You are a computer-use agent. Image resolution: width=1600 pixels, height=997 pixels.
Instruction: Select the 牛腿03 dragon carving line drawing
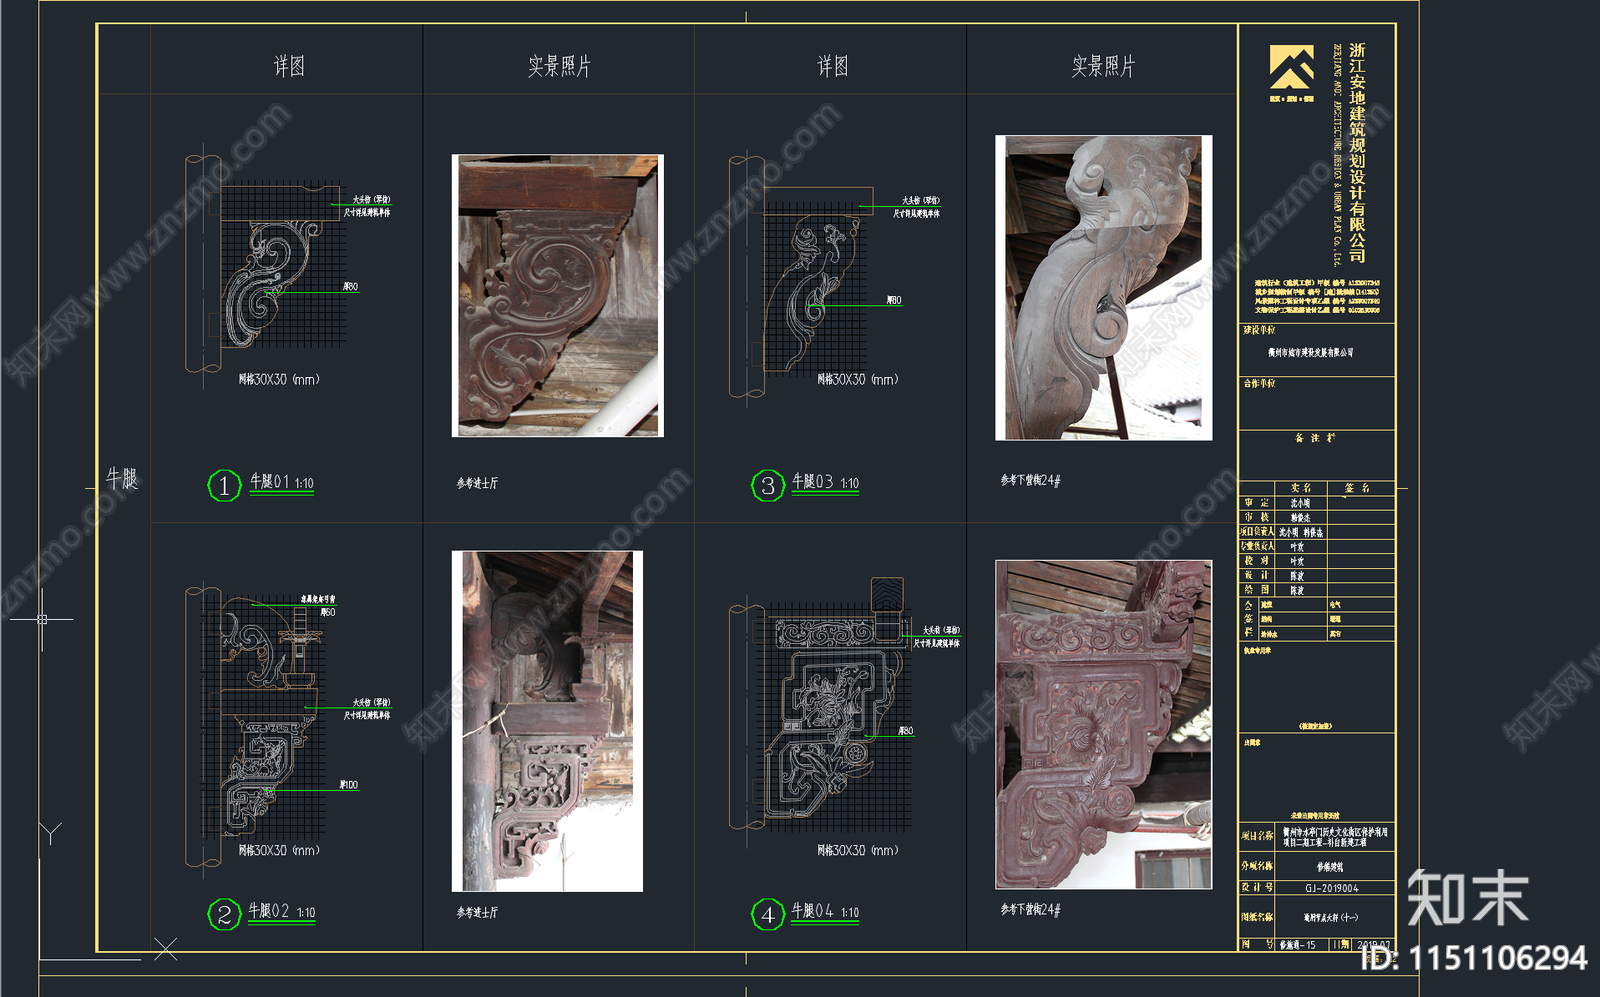point(812,294)
